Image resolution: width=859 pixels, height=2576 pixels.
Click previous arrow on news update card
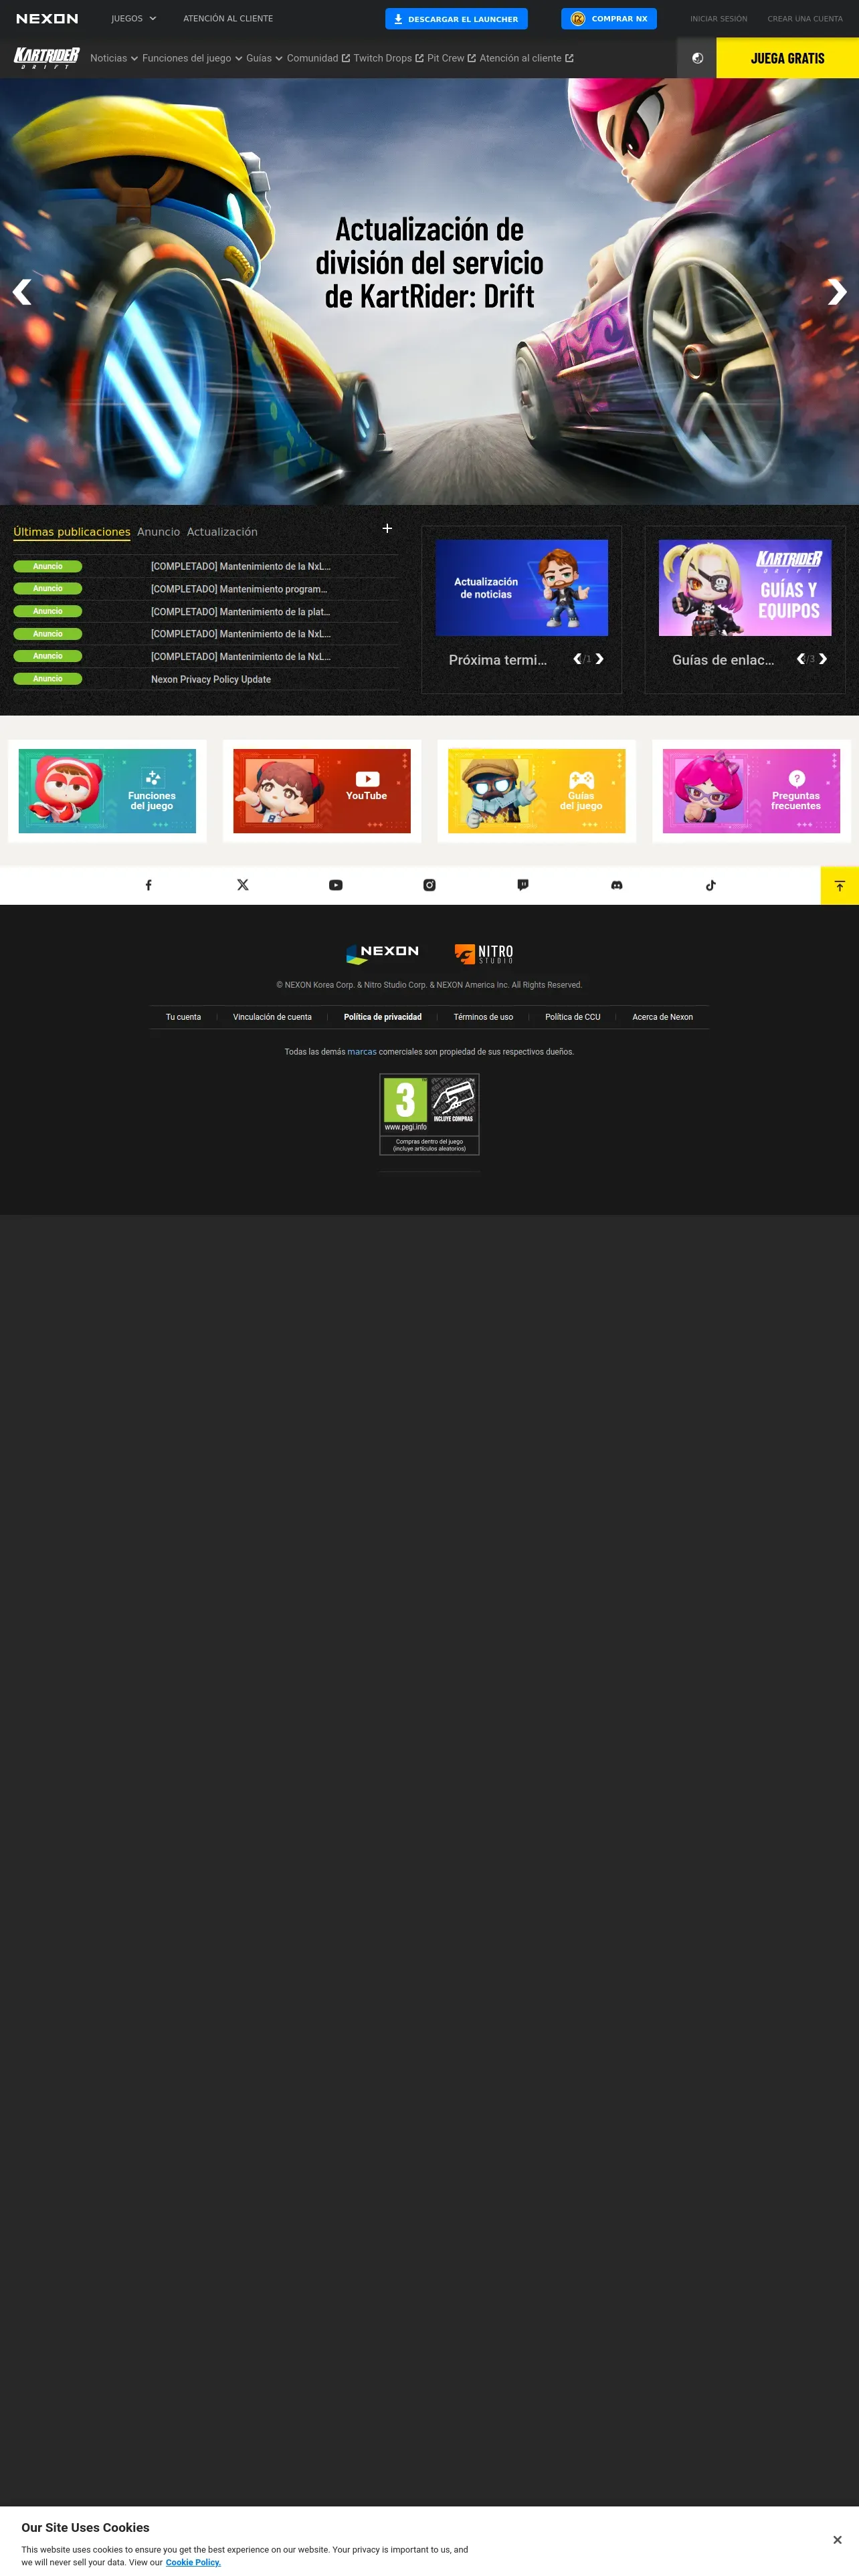coord(577,659)
